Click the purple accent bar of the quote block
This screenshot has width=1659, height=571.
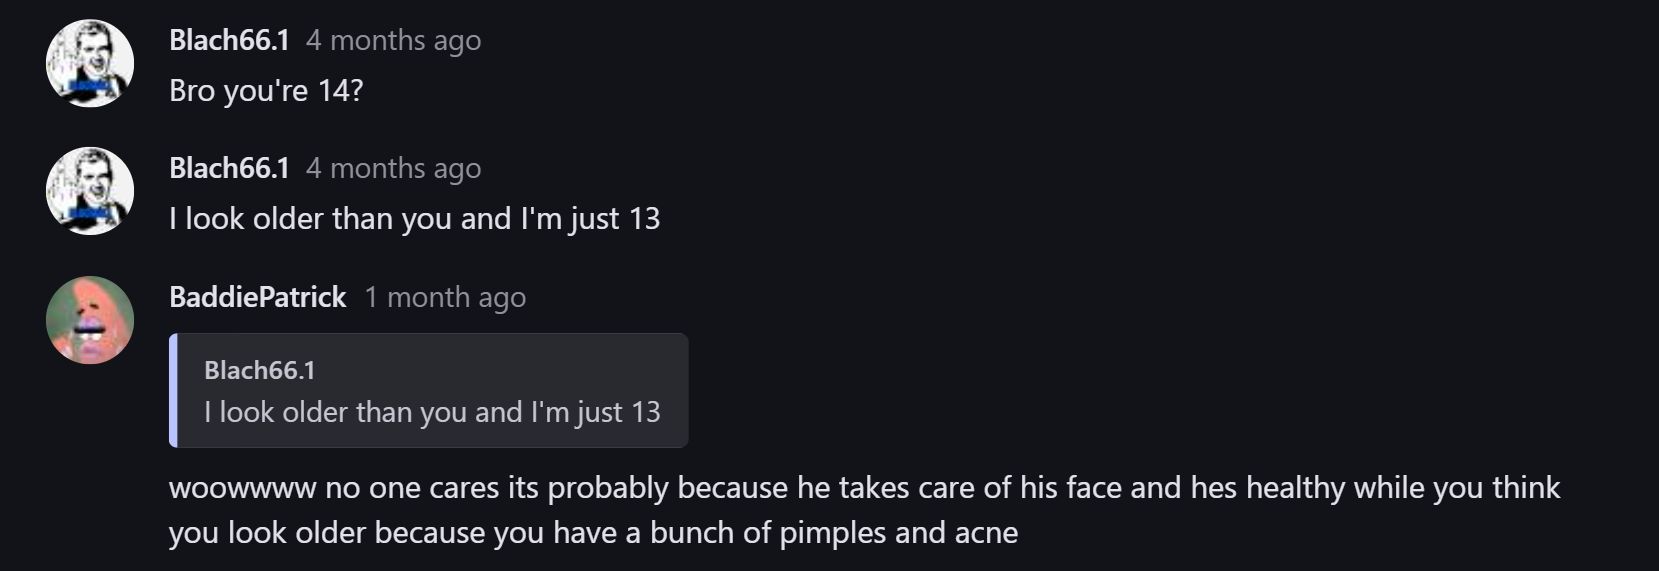click(174, 390)
